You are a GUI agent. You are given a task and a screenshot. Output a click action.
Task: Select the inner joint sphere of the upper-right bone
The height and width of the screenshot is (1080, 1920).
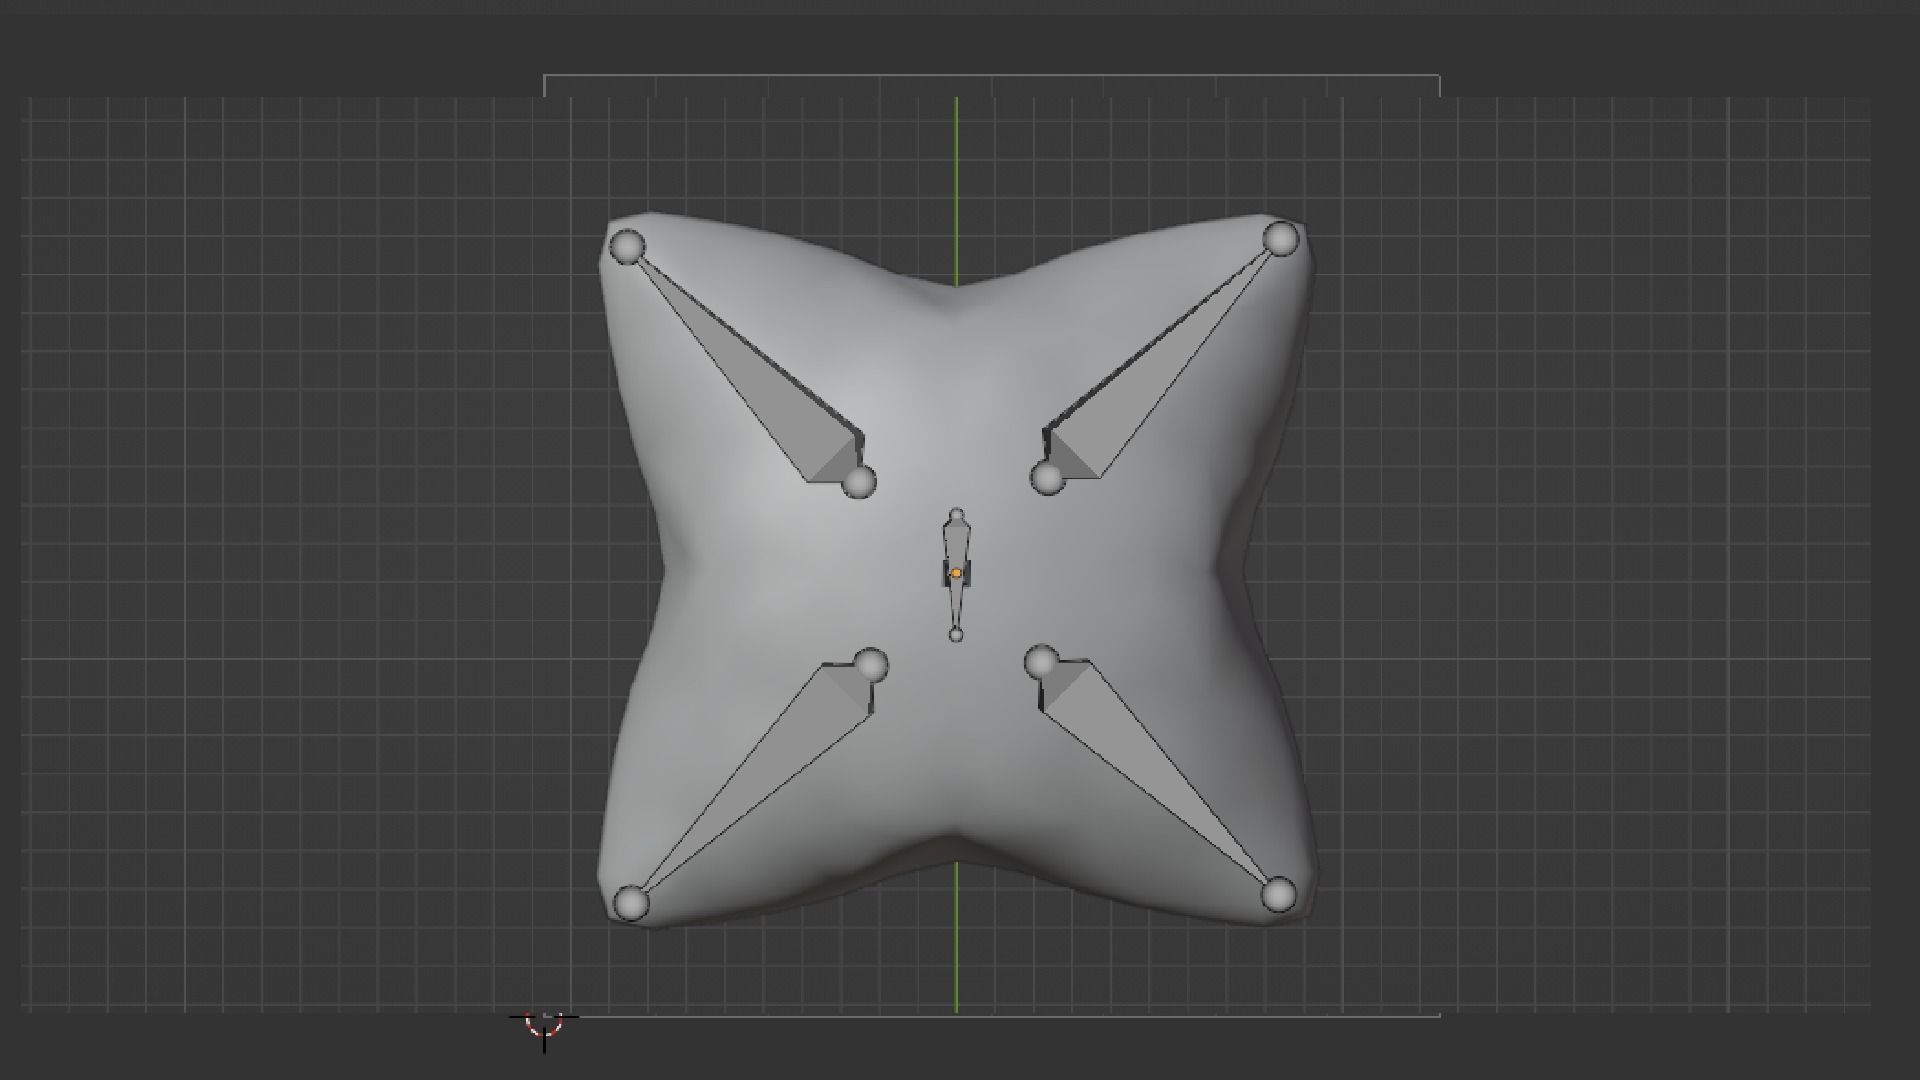click(x=1047, y=478)
